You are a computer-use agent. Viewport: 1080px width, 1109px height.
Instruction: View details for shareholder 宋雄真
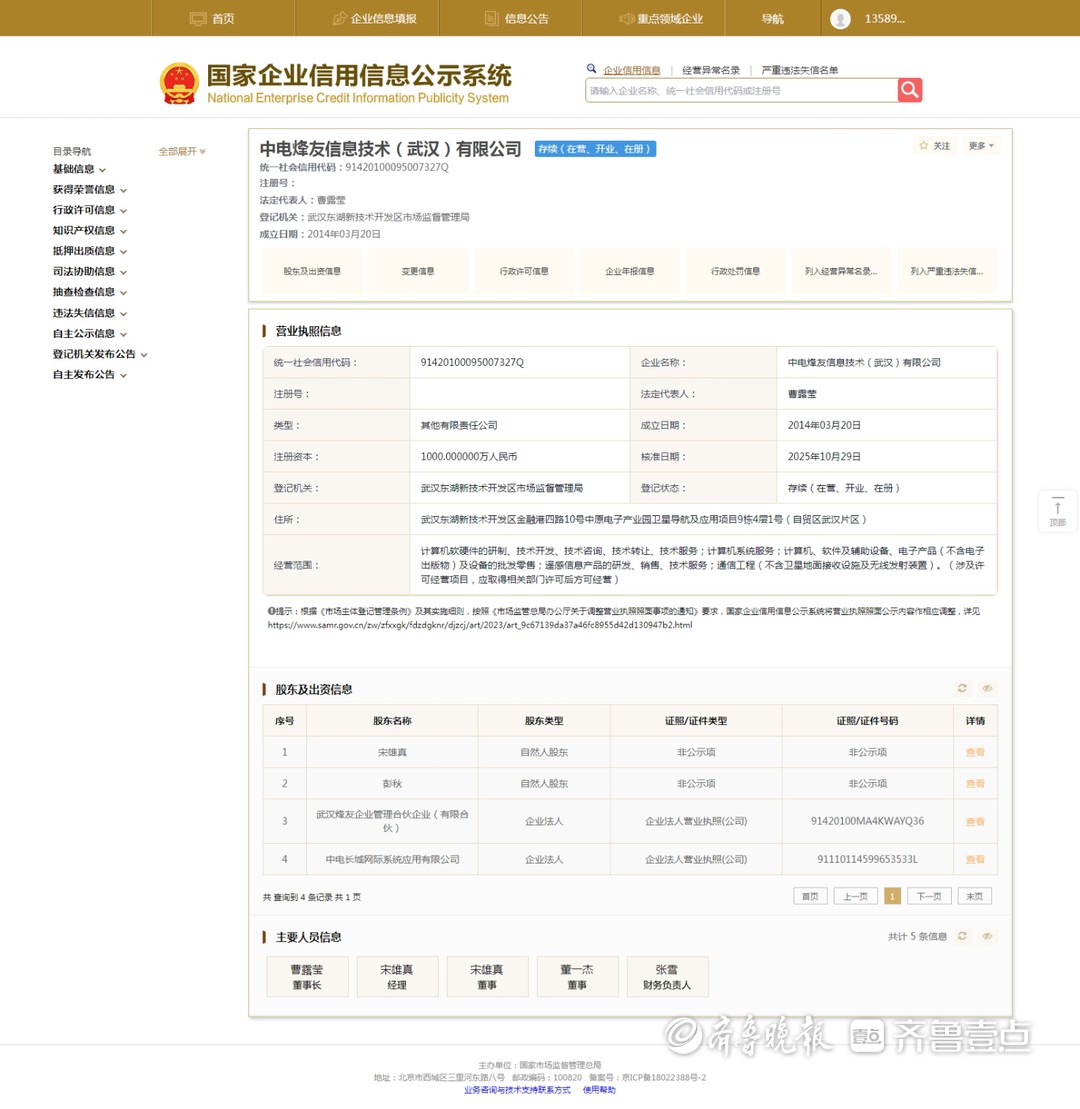[x=975, y=752]
